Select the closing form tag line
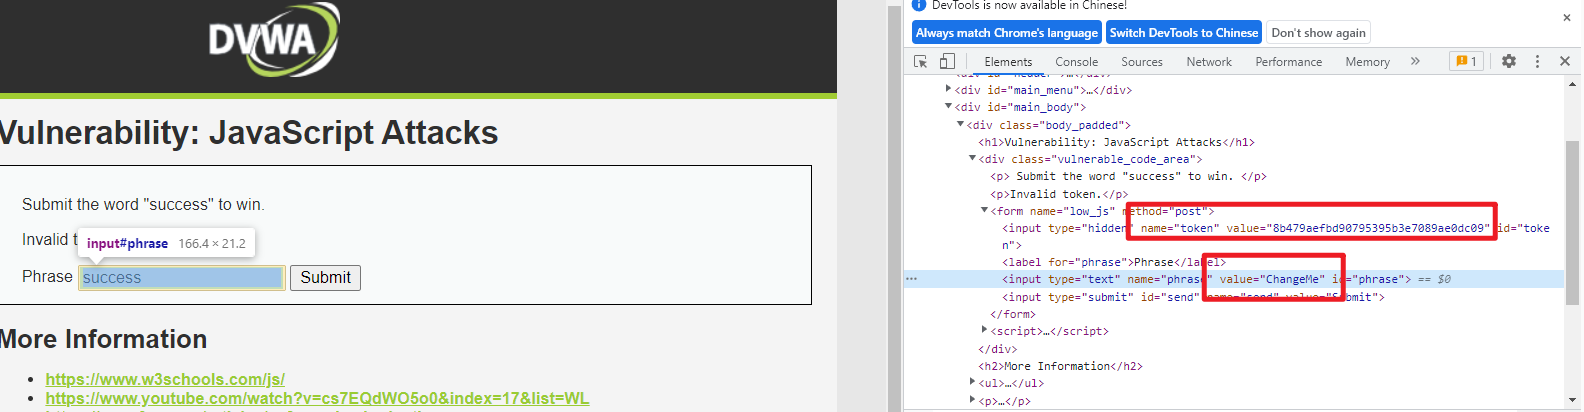This screenshot has width=1584, height=412. point(1013,314)
